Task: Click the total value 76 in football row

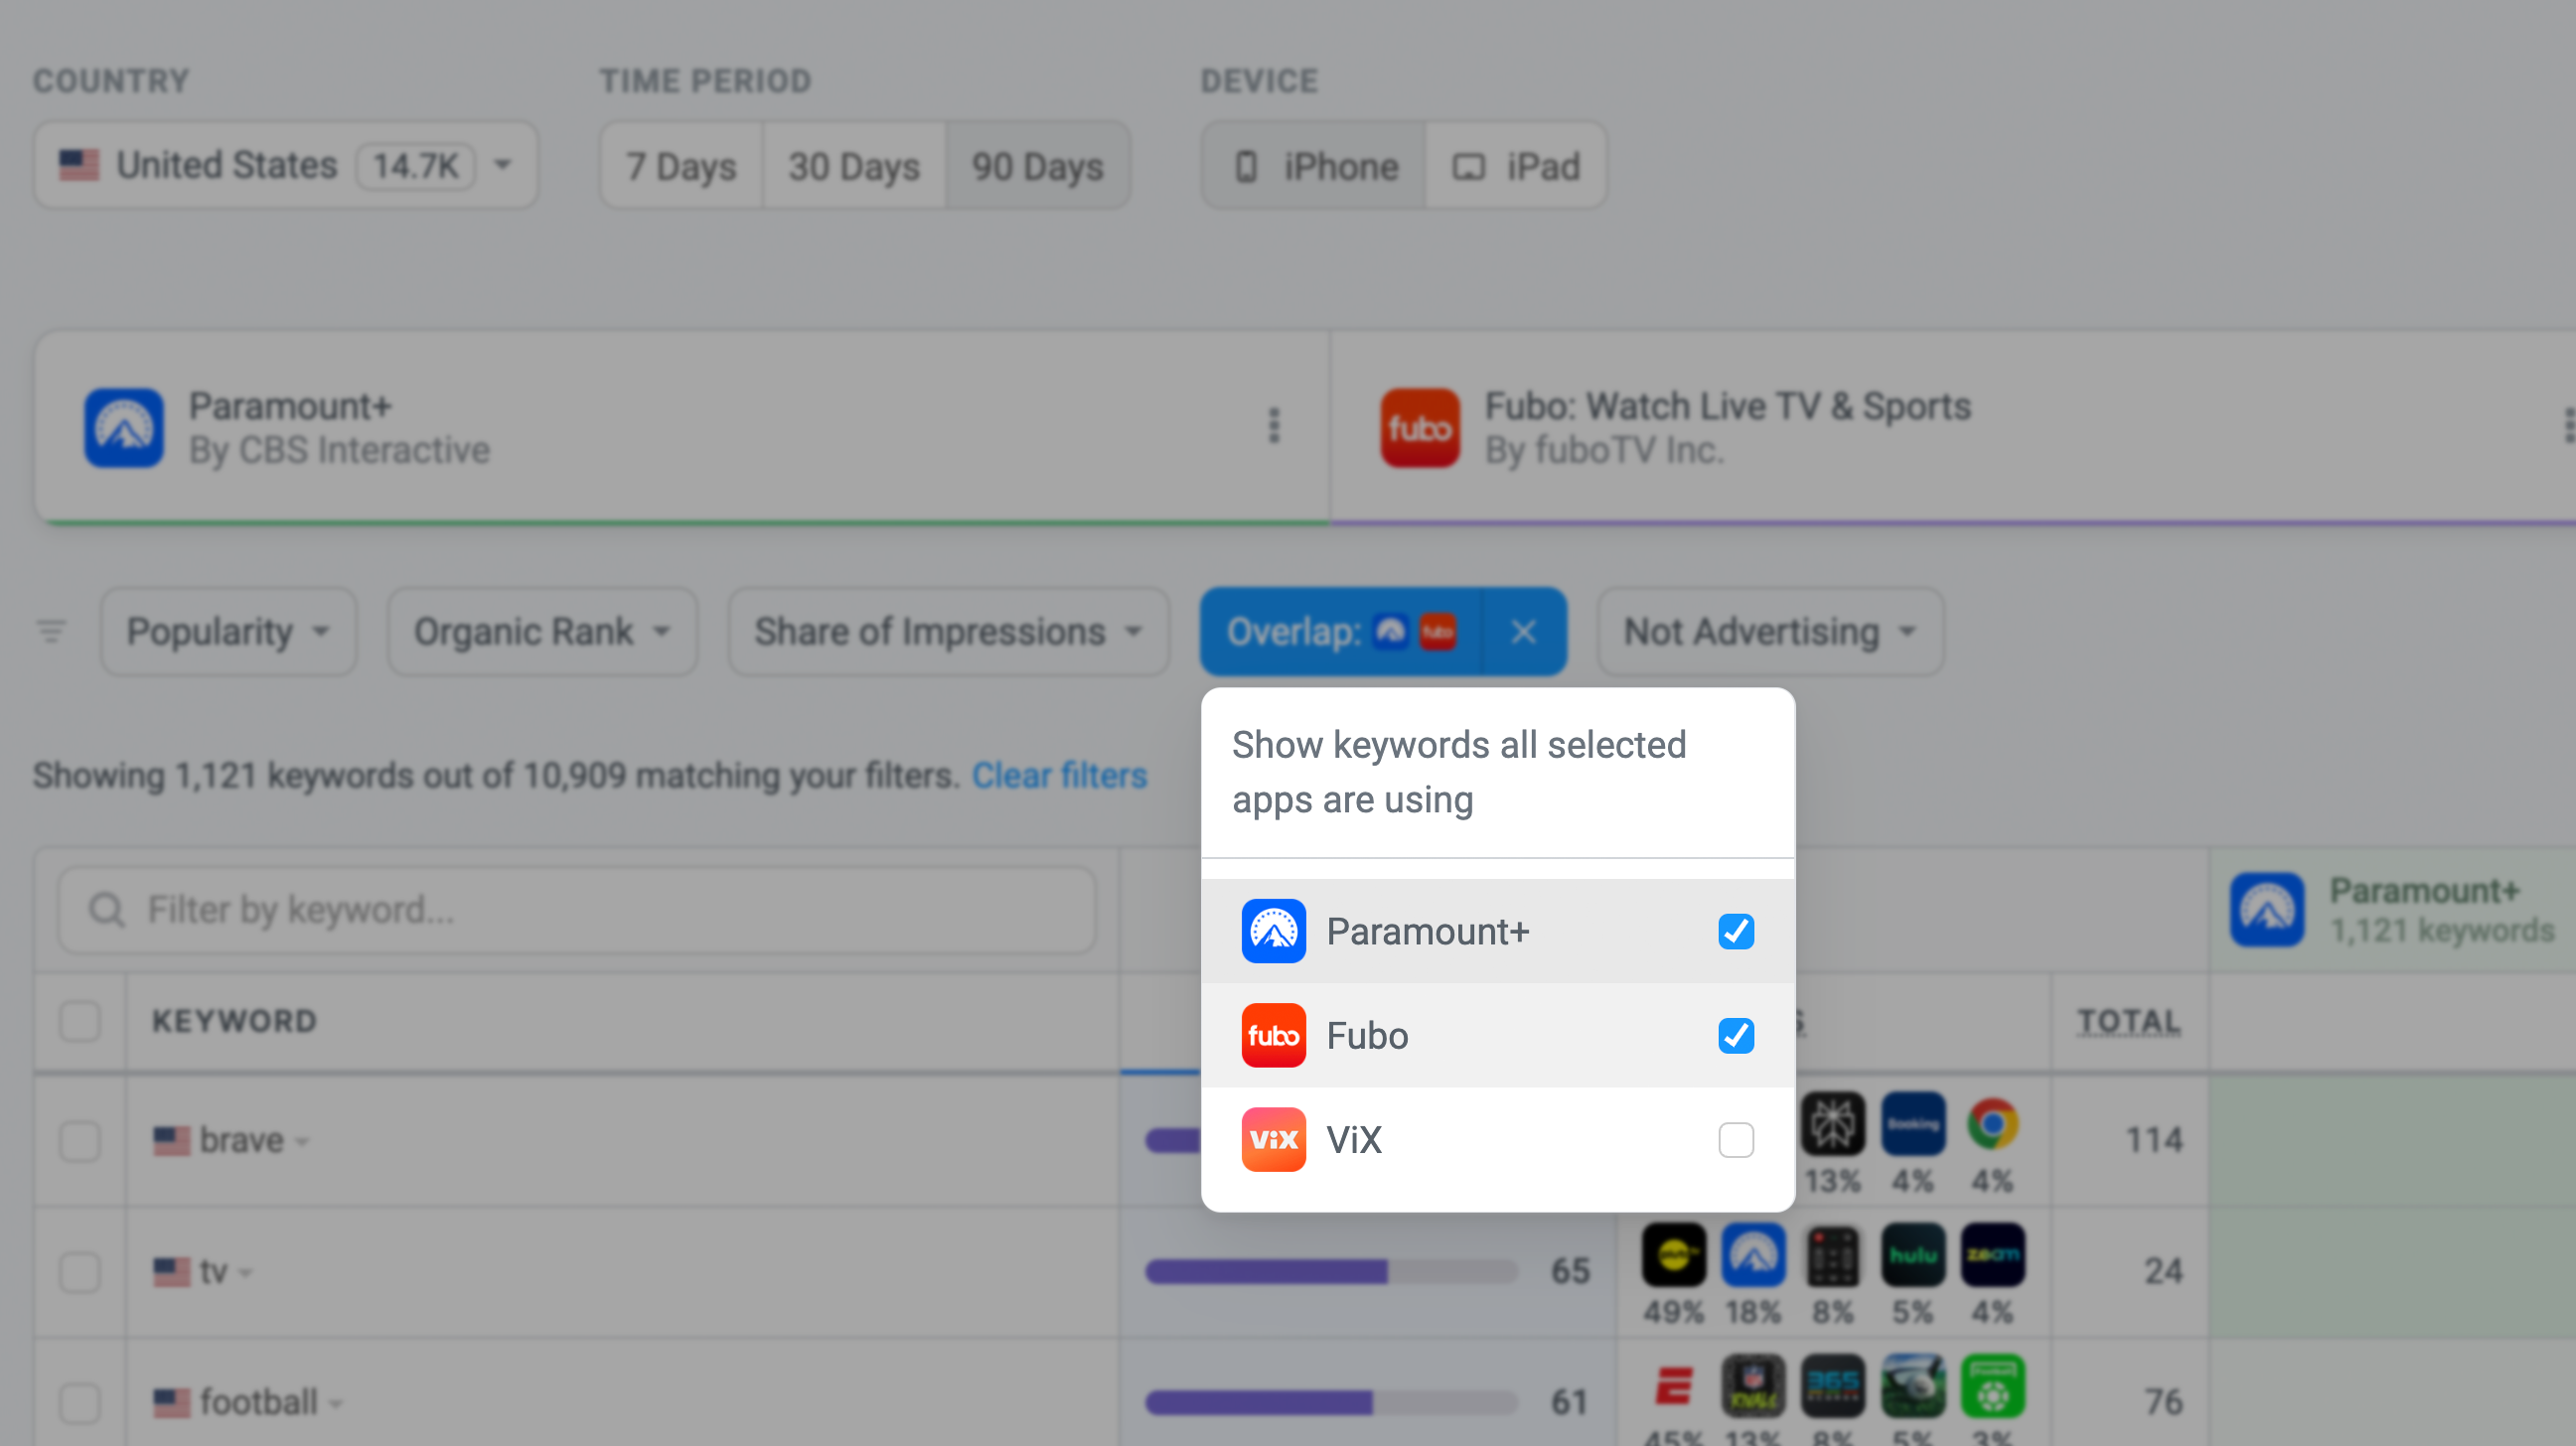Action: click(x=2162, y=1402)
